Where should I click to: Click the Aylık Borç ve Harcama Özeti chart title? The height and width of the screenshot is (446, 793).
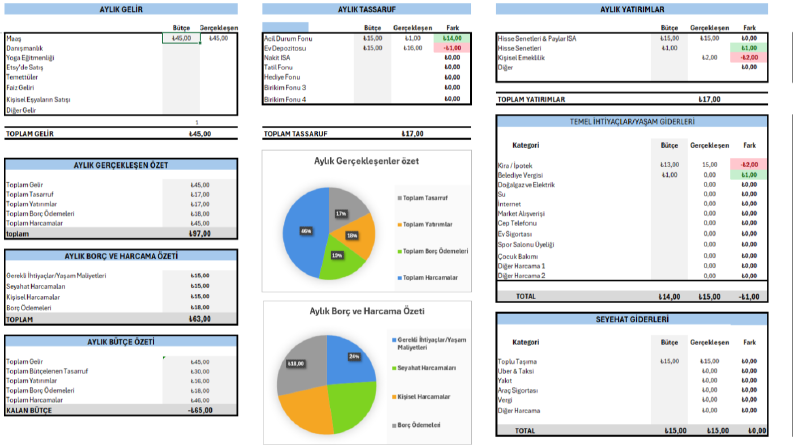[367, 311]
